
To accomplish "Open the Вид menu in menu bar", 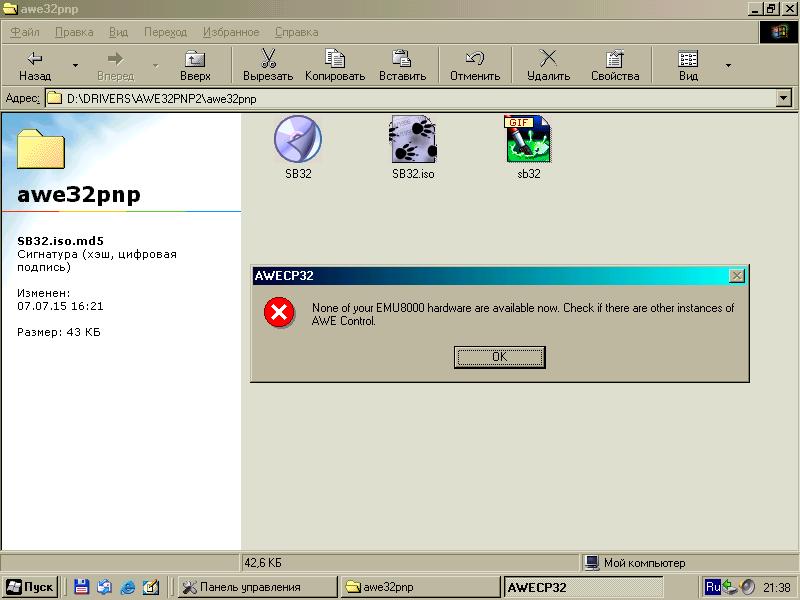I will click(118, 32).
